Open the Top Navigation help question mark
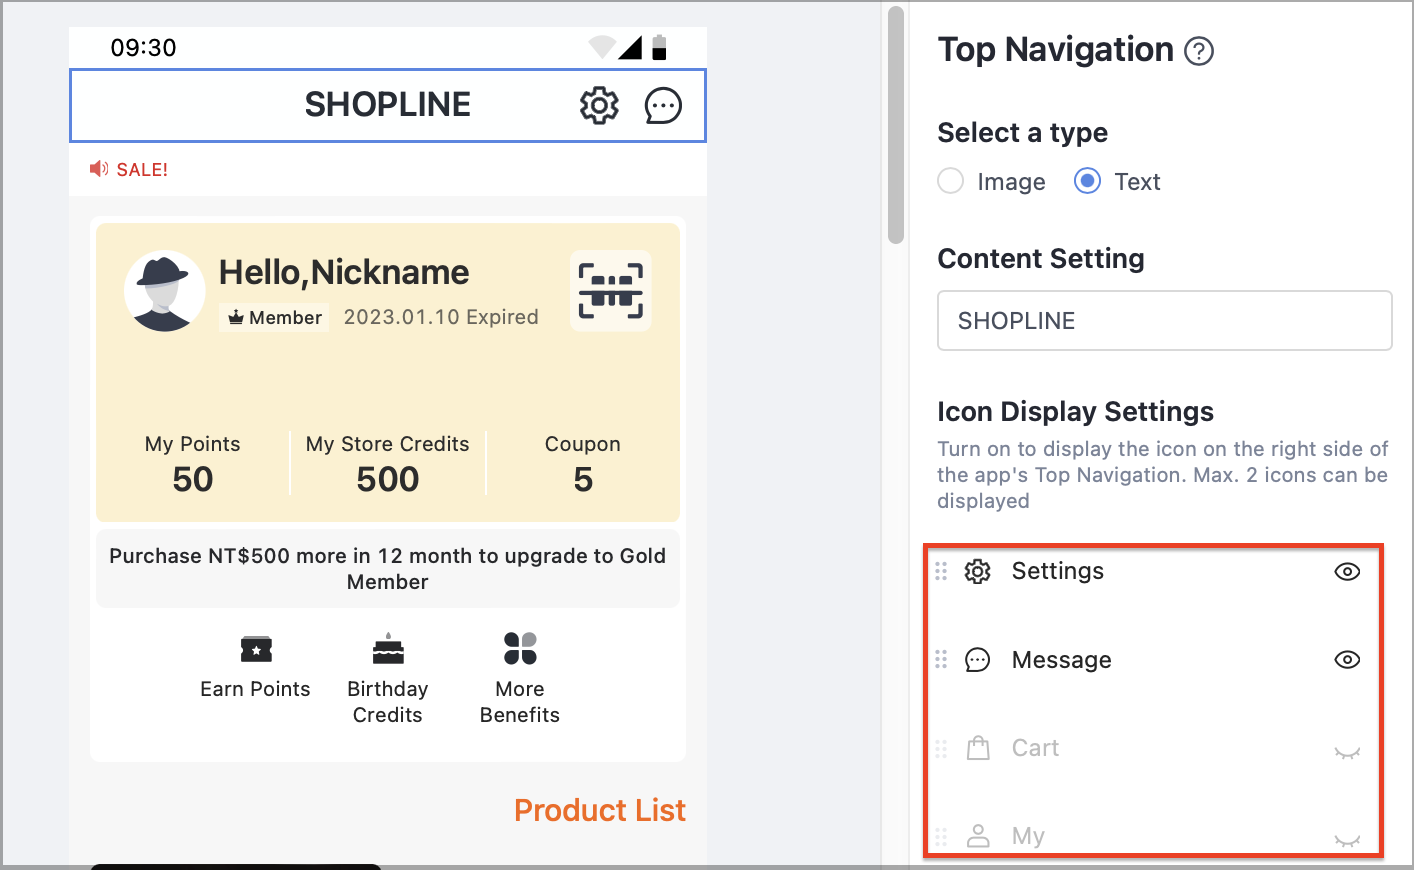This screenshot has height=870, width=1414. [x=1199, y=51]
